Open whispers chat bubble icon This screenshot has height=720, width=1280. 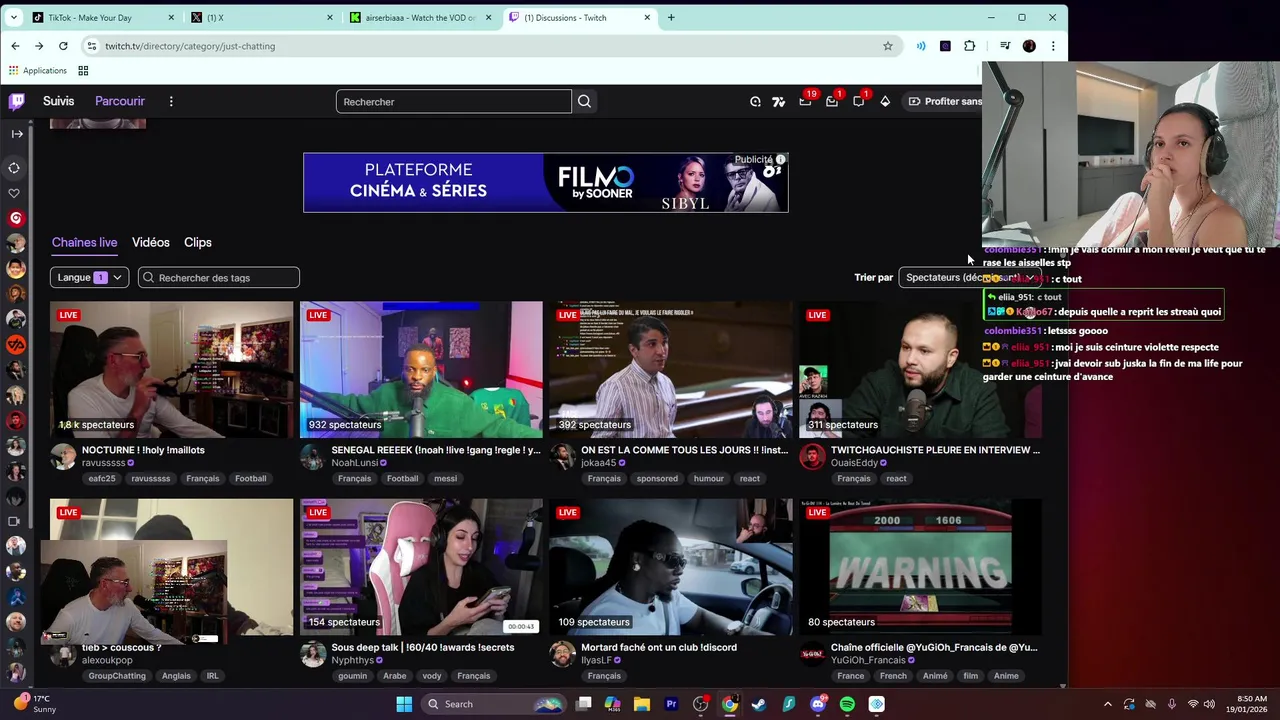[x=858, y=101]
